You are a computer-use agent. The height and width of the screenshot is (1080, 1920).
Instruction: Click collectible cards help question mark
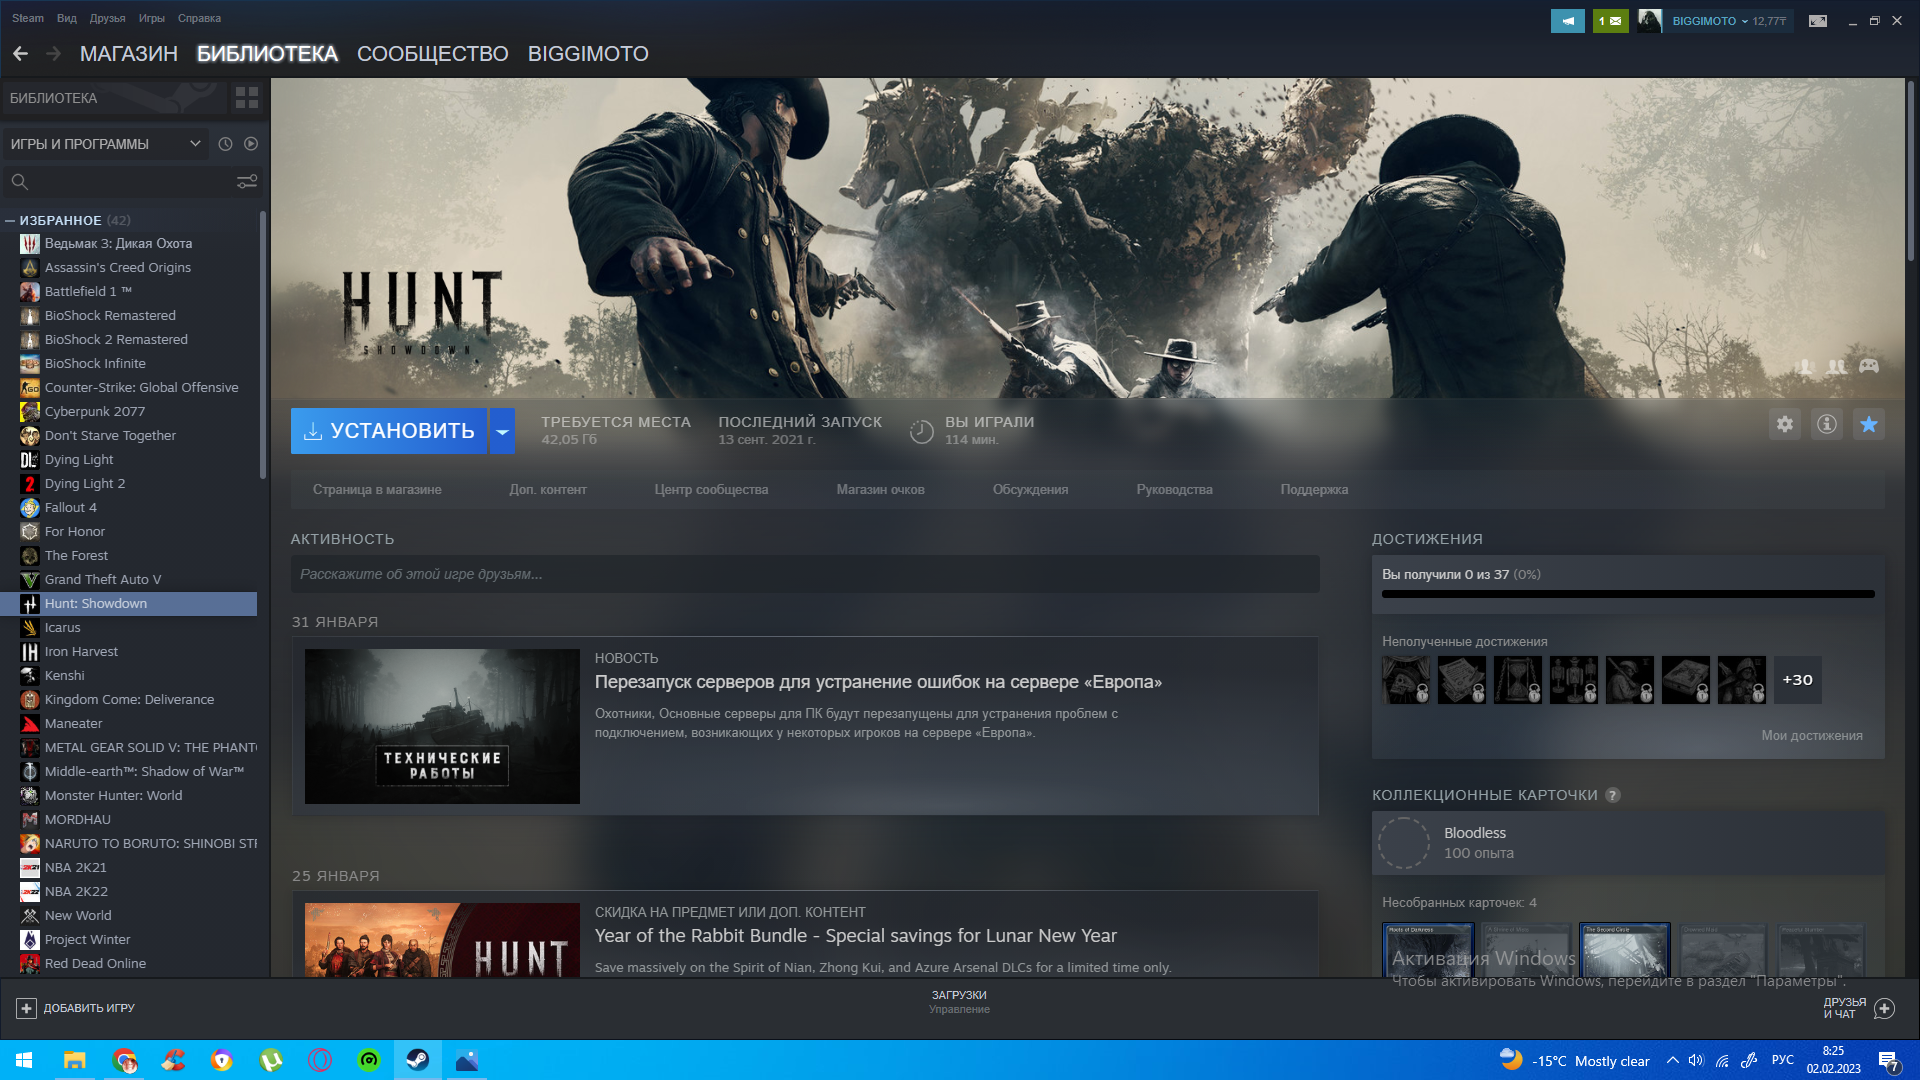[1612, 796]
